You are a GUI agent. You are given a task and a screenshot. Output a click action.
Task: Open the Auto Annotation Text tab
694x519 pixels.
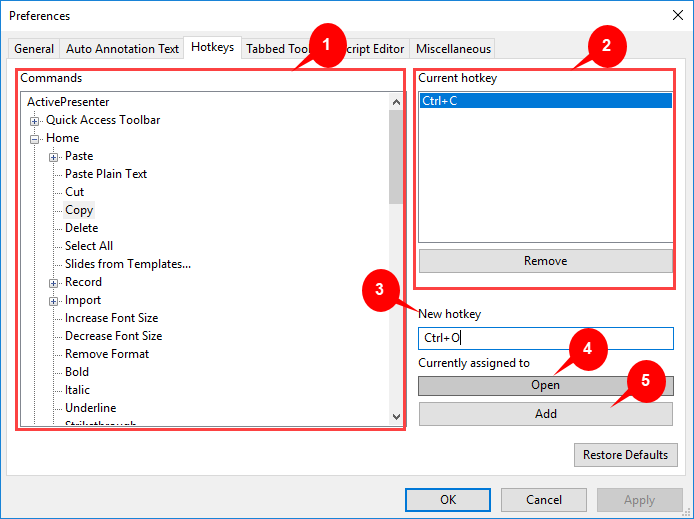(122, 49)
